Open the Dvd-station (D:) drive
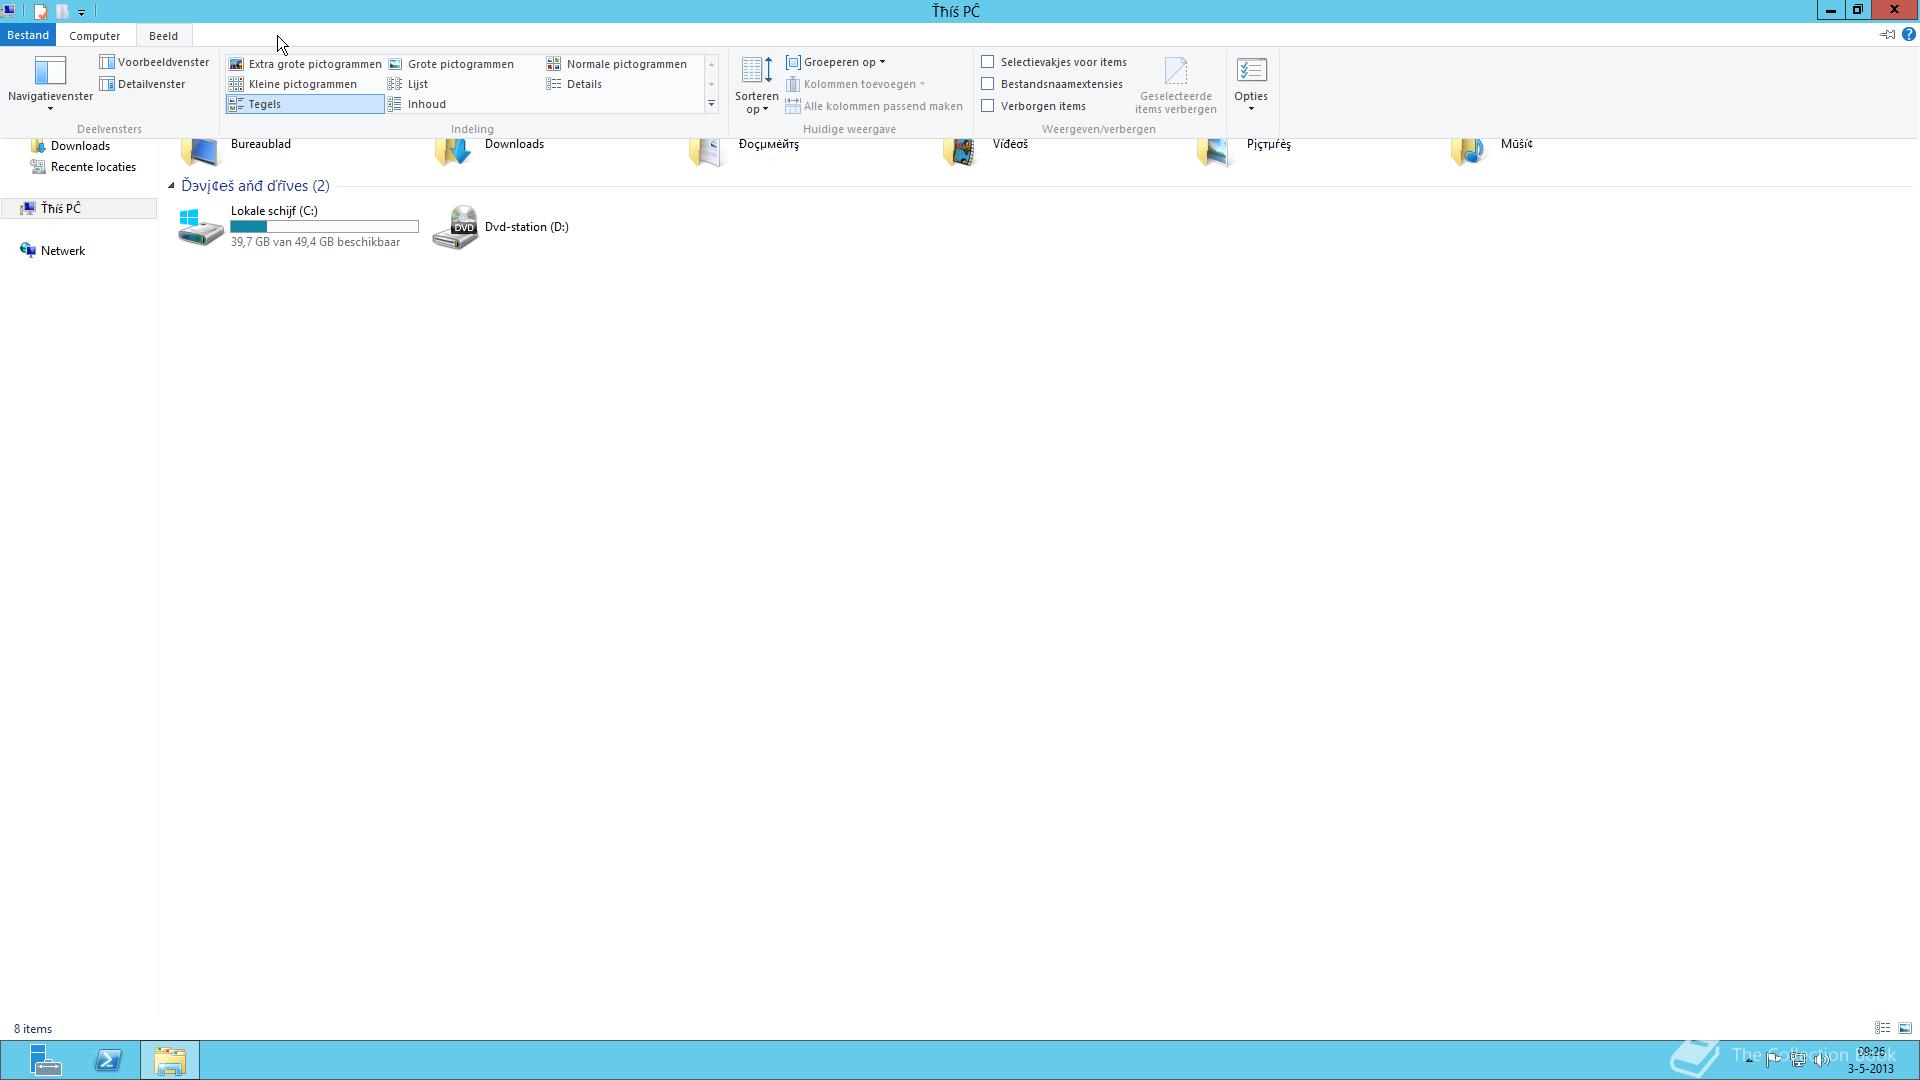Screen dimensions: 1920x1080 tap(525, 227)
